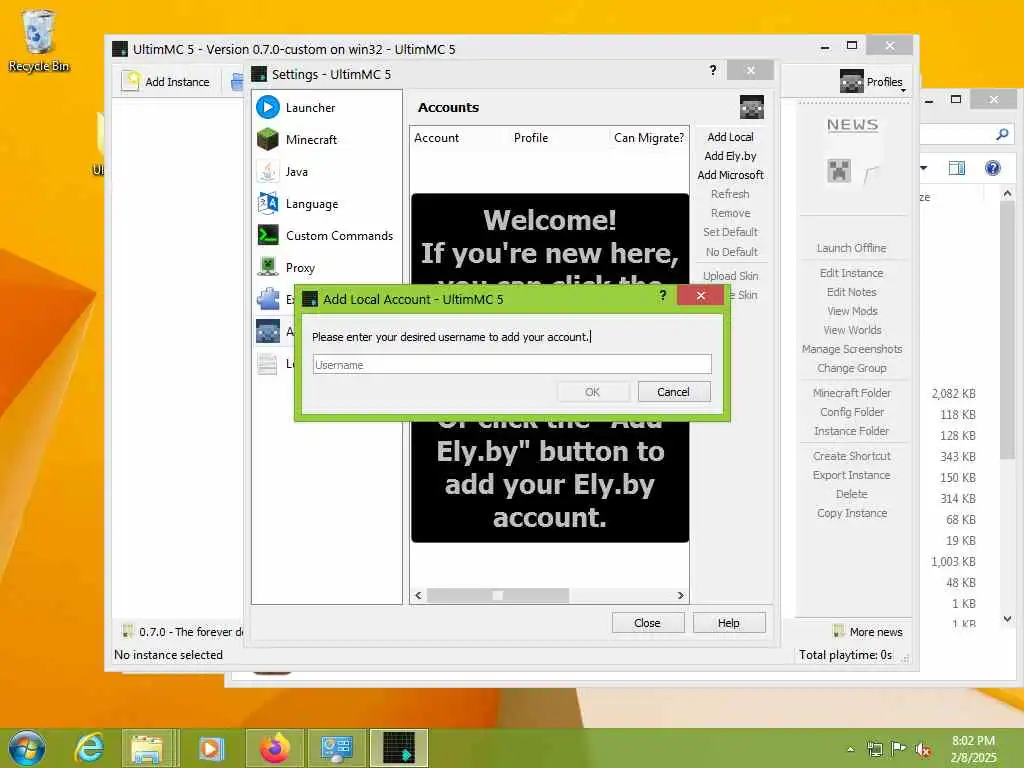Click the Add Instance toolbar icon
This screenshot has height=768, width=1024.
(x=131, y=81)
